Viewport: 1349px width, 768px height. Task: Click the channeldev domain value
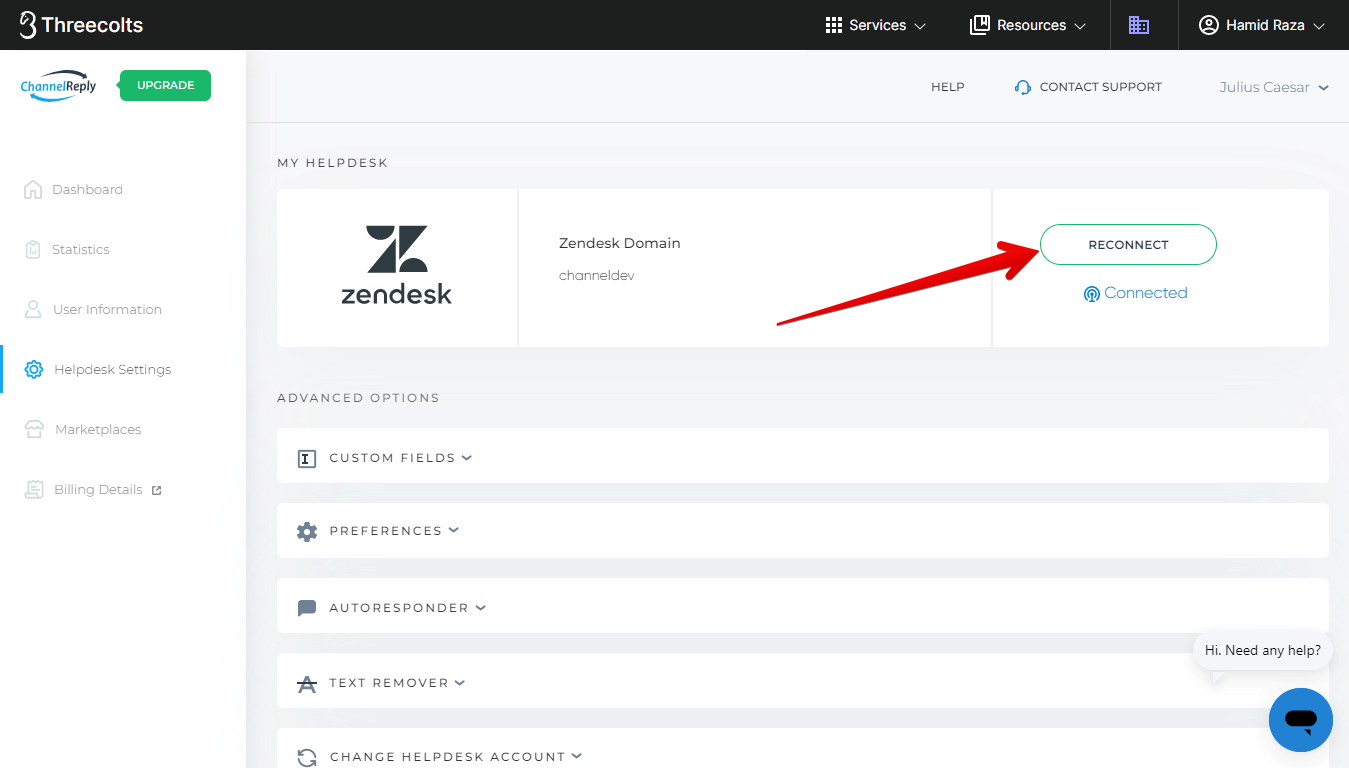click(597, 275)
